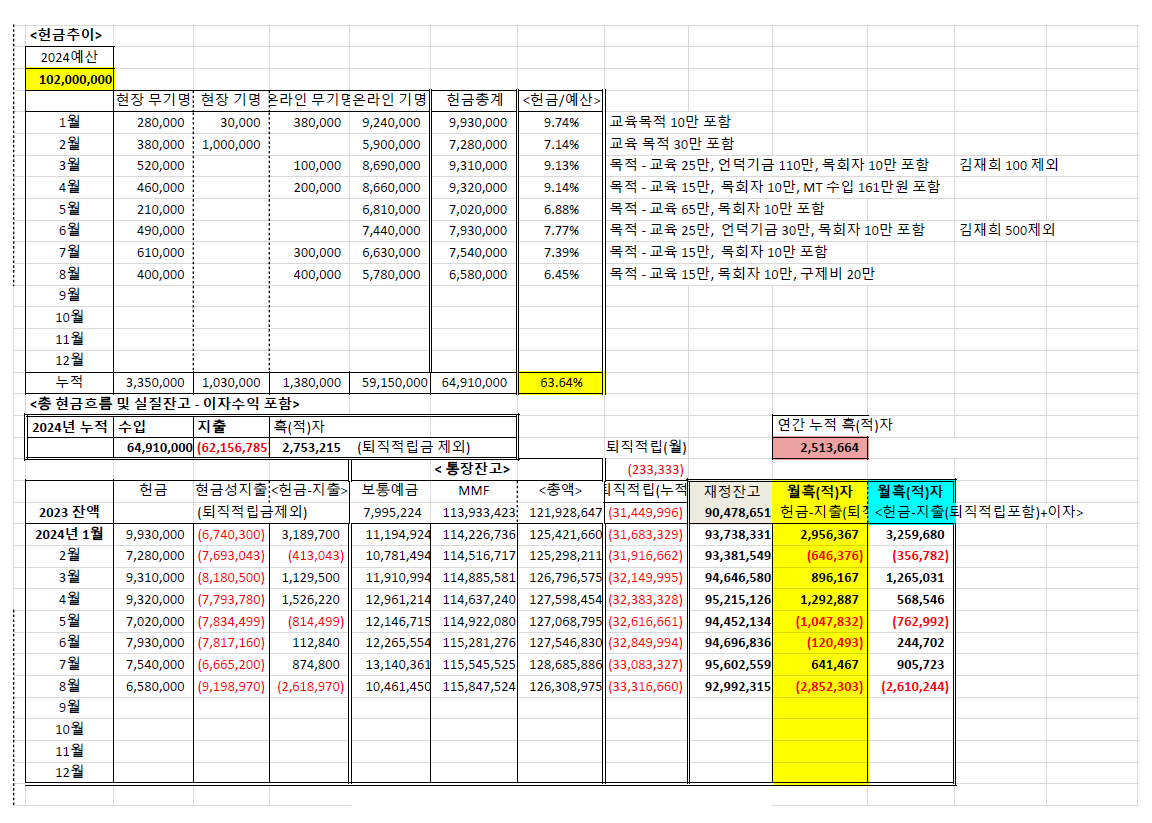Image resolution: width=1152 pixels, height=823 pixels.
Task: Click the red (2,852,303) cell for 8월
Action: coord(819,686)
